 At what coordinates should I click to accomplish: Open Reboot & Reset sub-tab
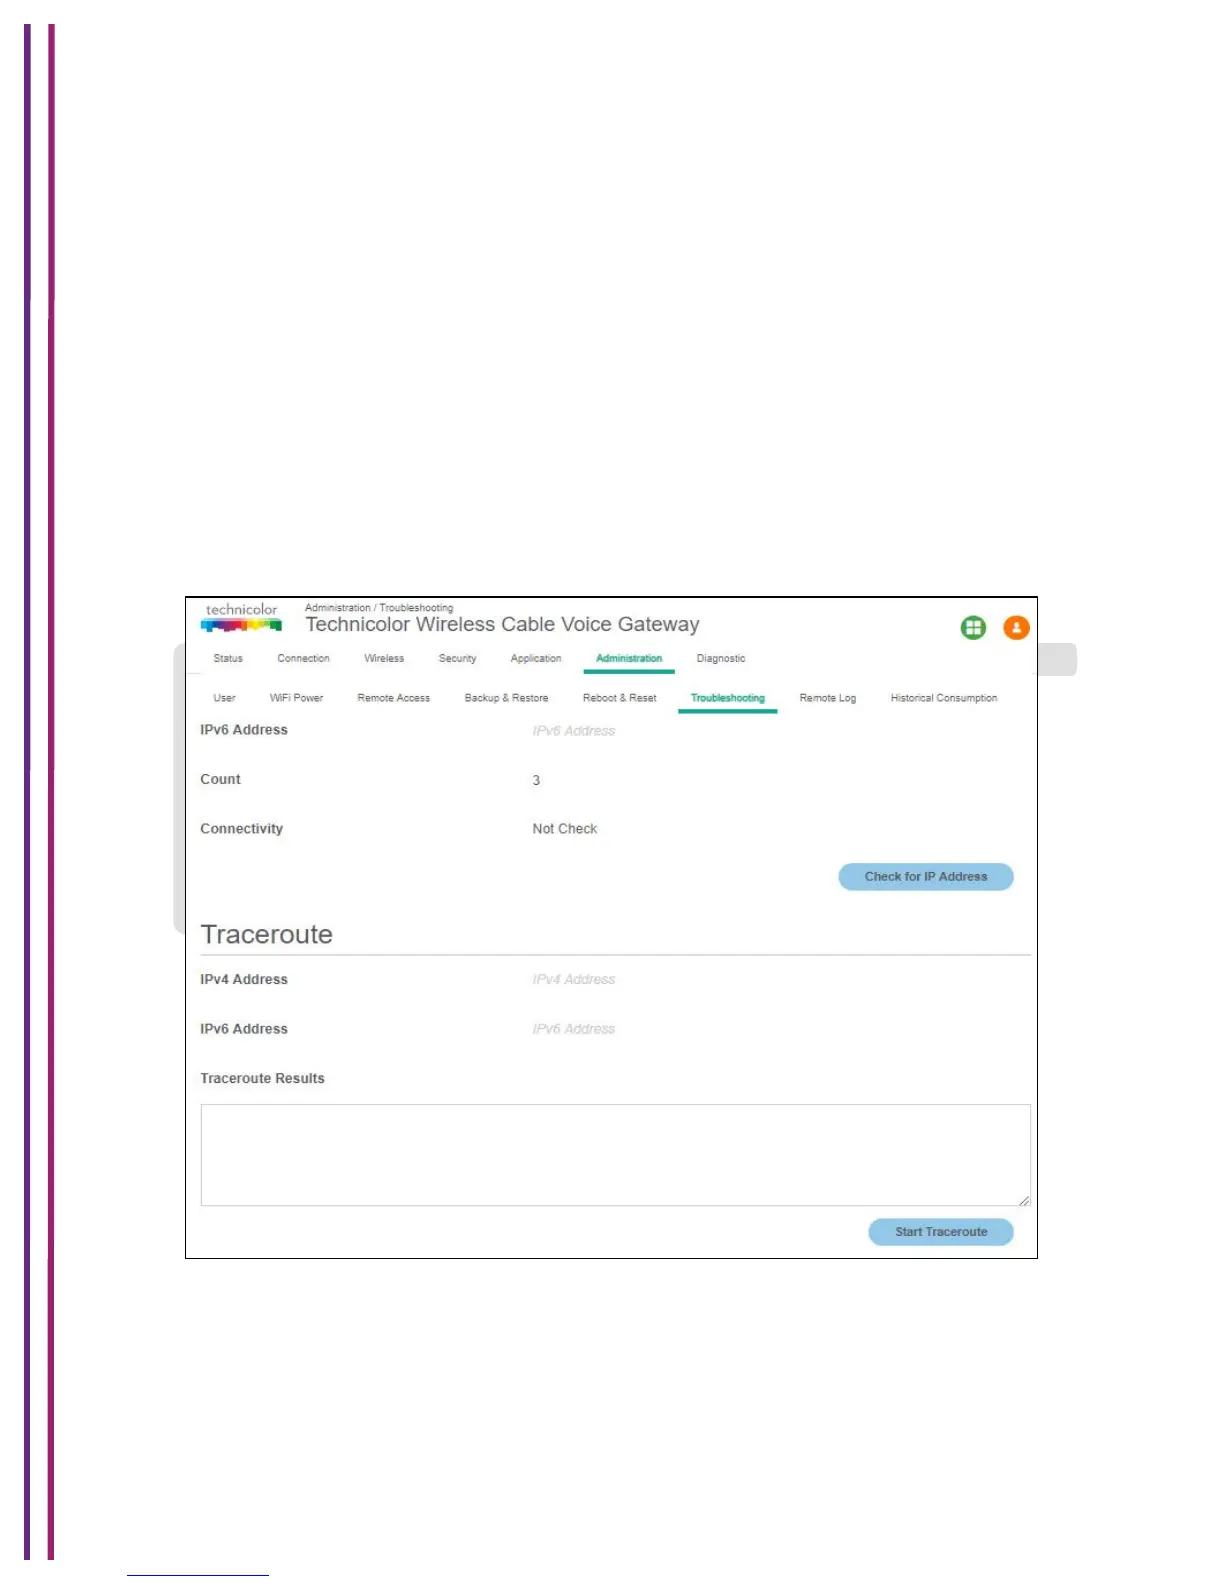[x=620, y=698]
